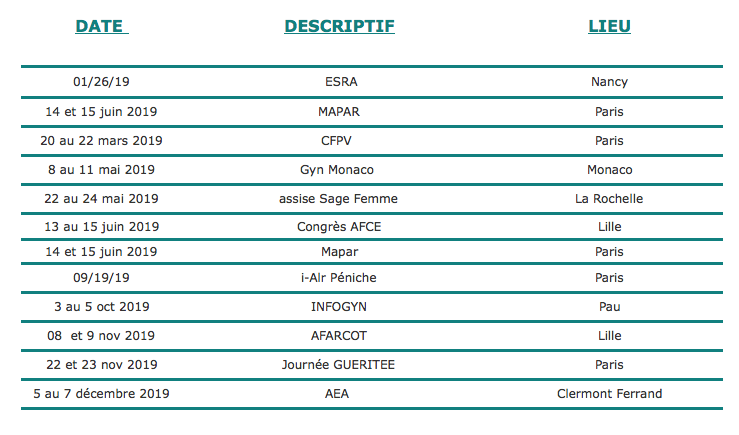Select the LIEU column header
Screen dimensions: 739x435
tap(609, 26)
